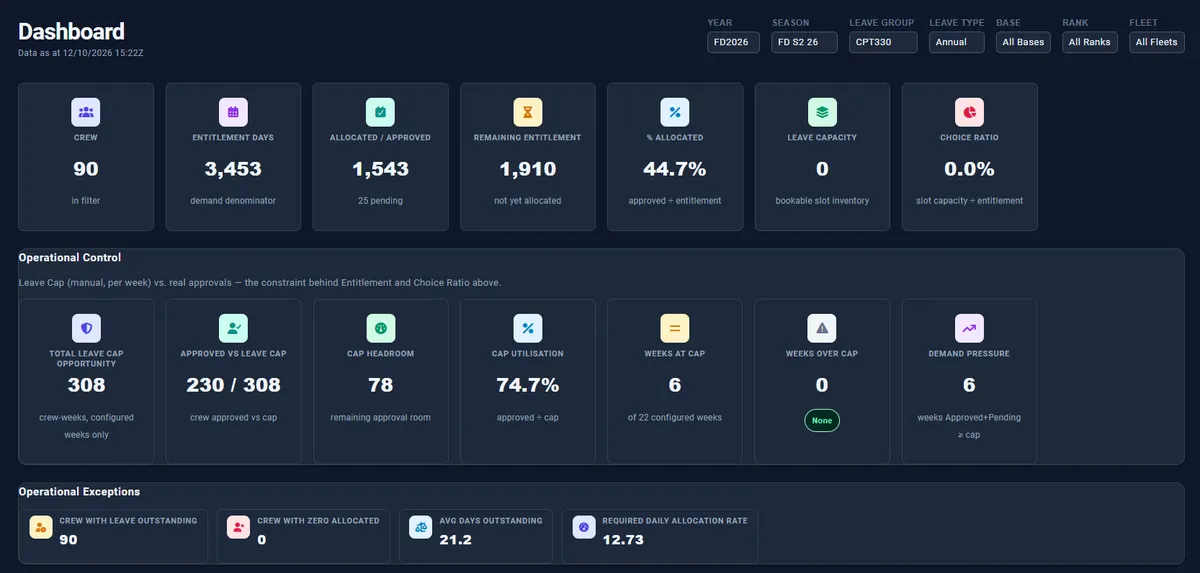This screenshot has height=573, width=1200.
Task: Click the 'remaining approval room' caption
Action: (380, 417)
